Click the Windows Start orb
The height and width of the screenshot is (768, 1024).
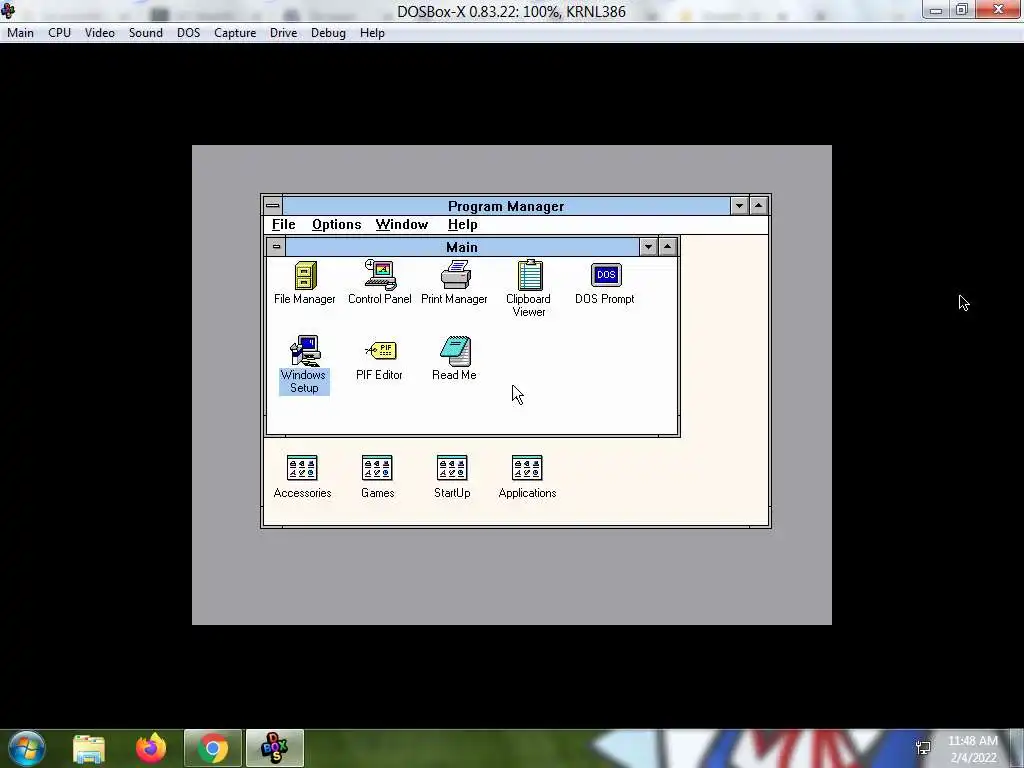tap(26, 748)
